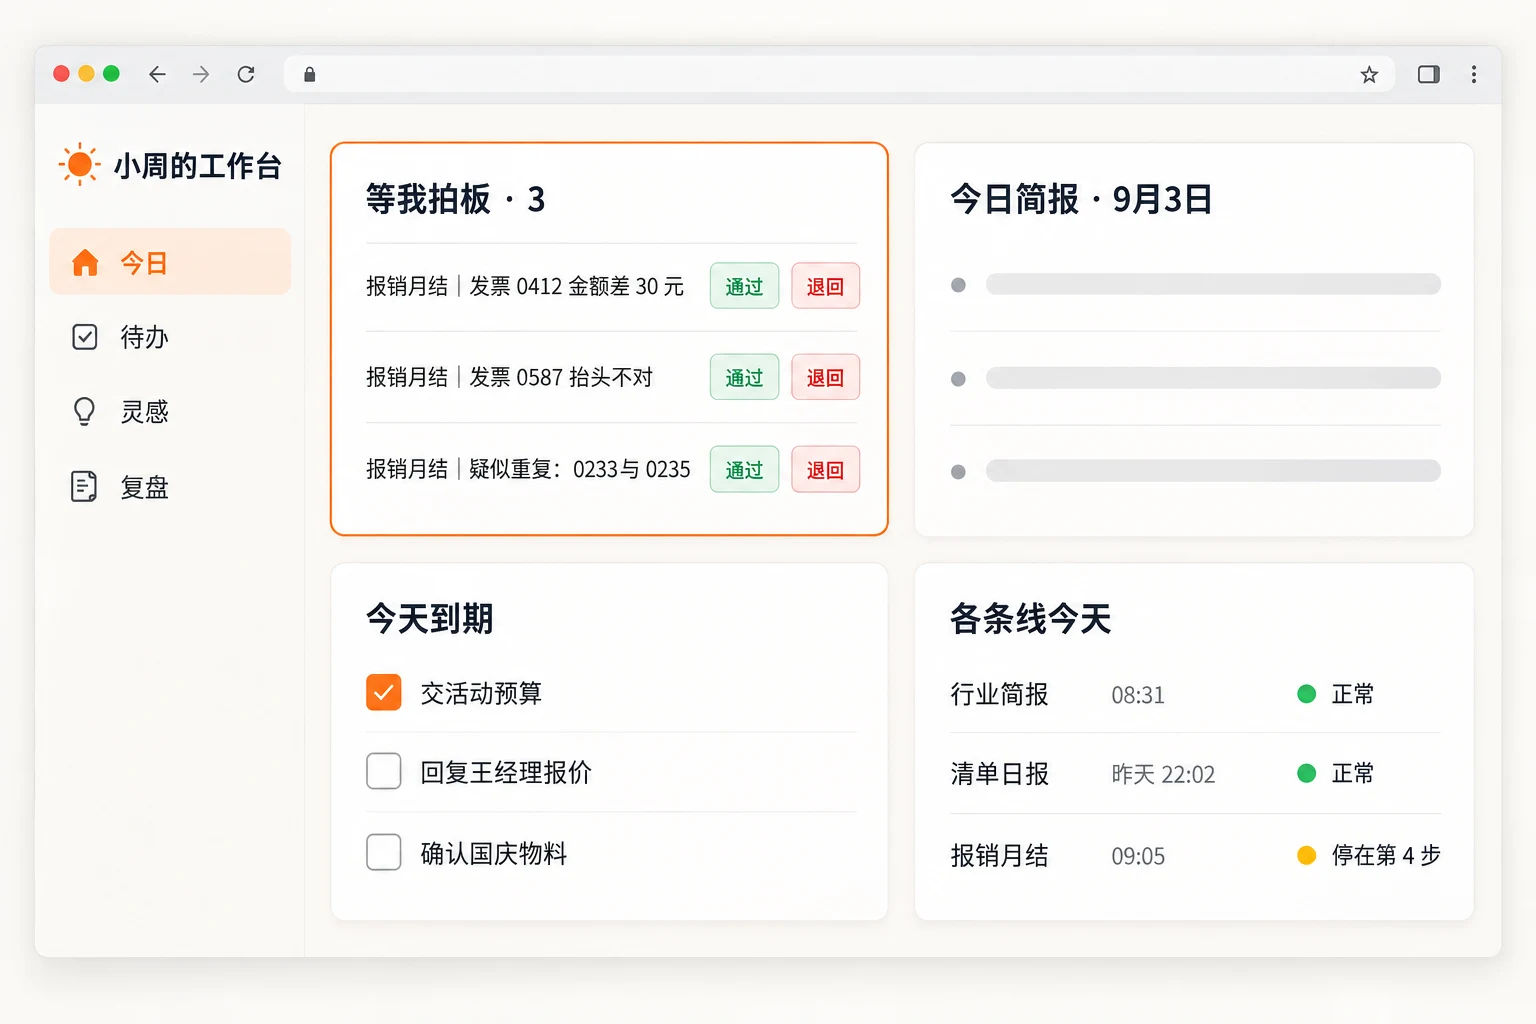
Task: Click the browser forward arrow
Action: [201, 74]
